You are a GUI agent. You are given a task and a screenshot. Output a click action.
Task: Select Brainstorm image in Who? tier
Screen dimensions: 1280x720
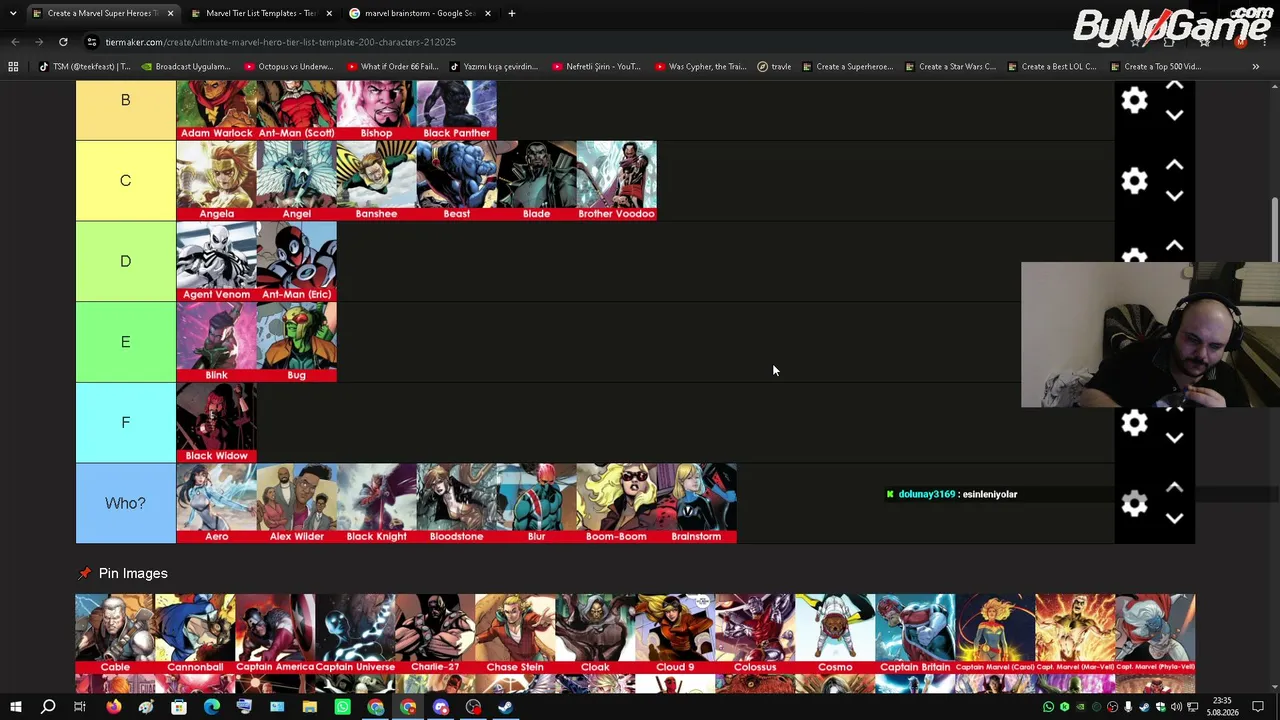(696, 503)
